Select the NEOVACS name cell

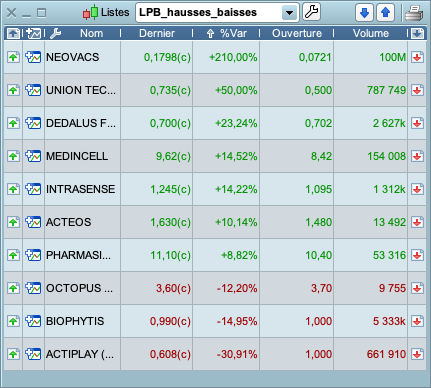(x=82, y=57)
